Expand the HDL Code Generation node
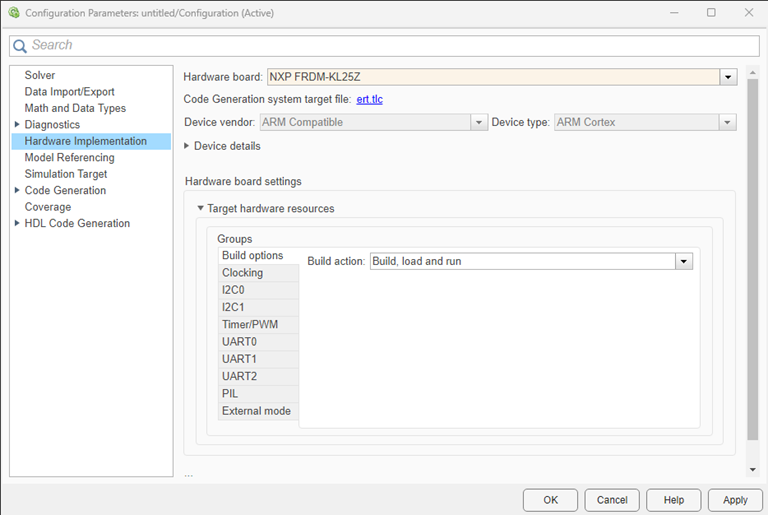This screenshot has width=768, height=515. pos(17,224)
